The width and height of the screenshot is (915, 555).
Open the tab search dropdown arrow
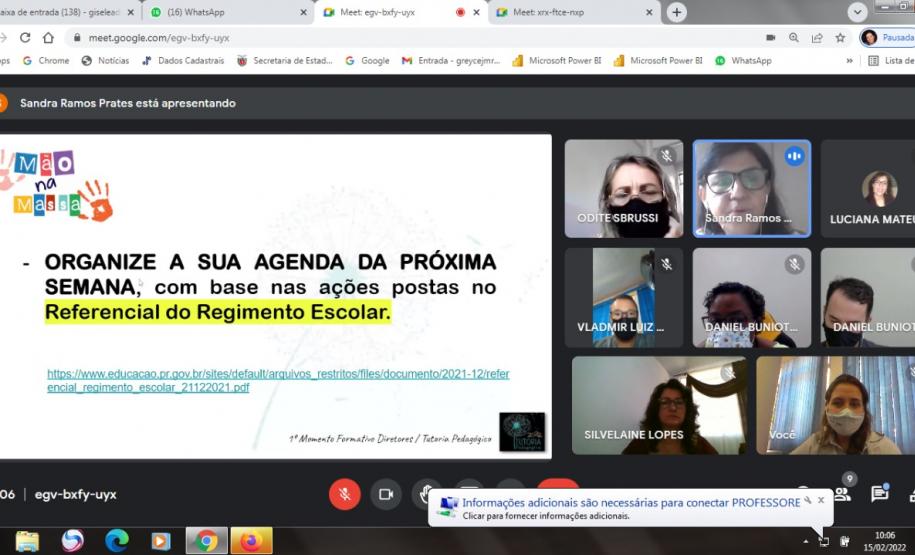click(857, 12)
